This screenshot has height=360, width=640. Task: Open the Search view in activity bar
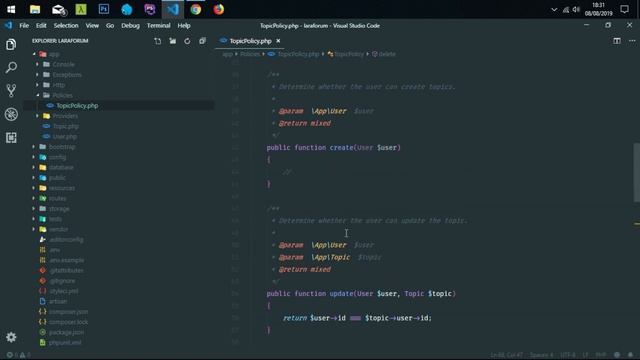coord(11,67)
